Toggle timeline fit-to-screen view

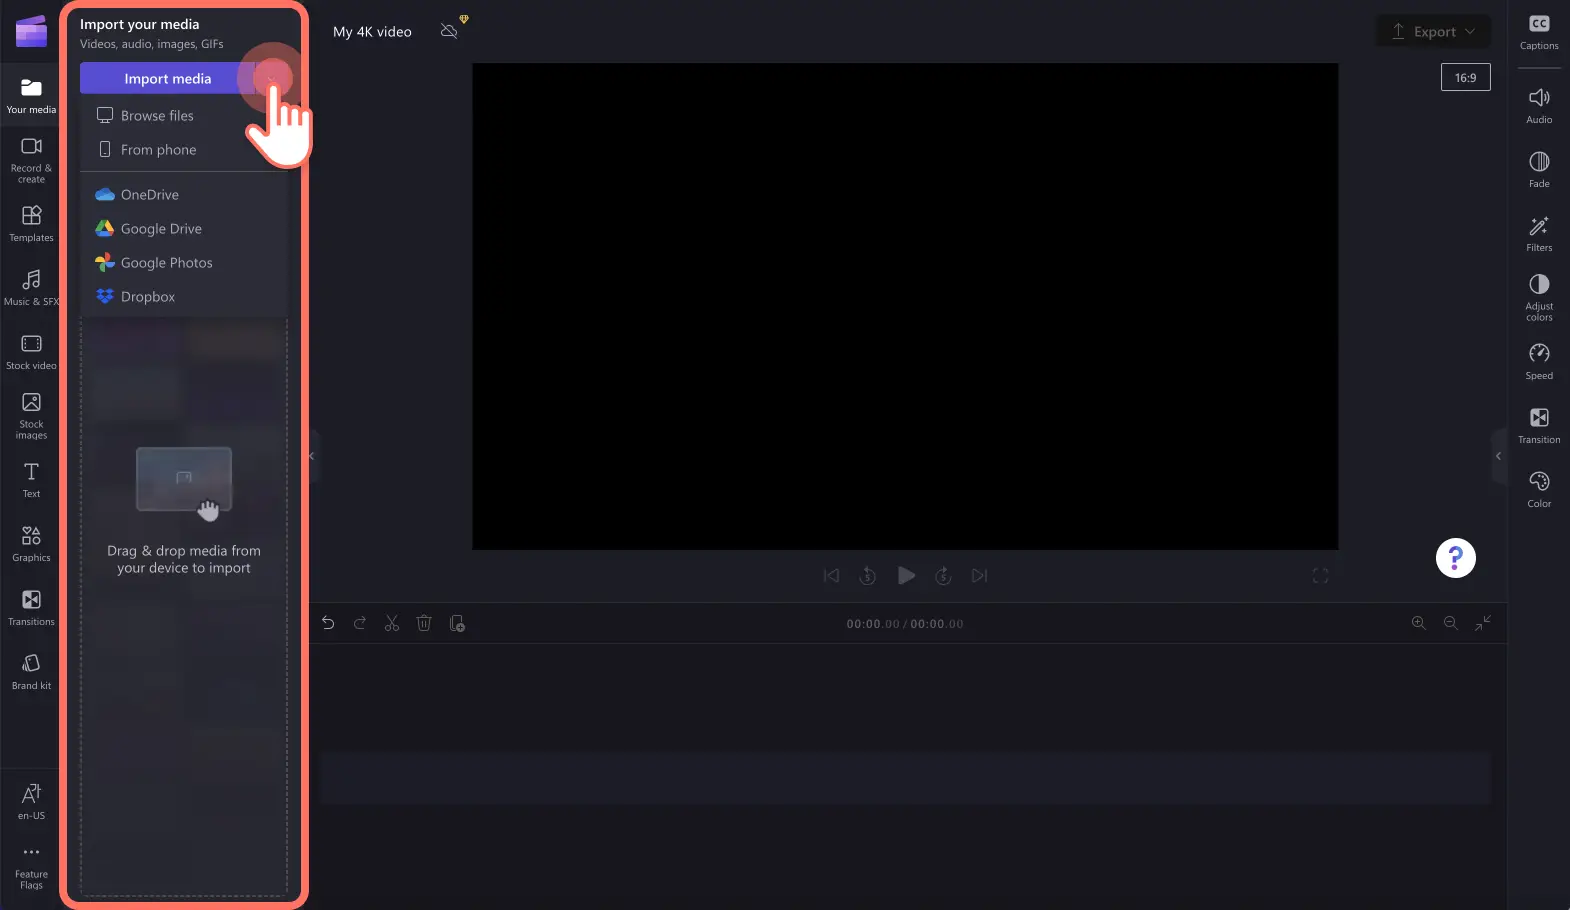tap(1482, 623)
